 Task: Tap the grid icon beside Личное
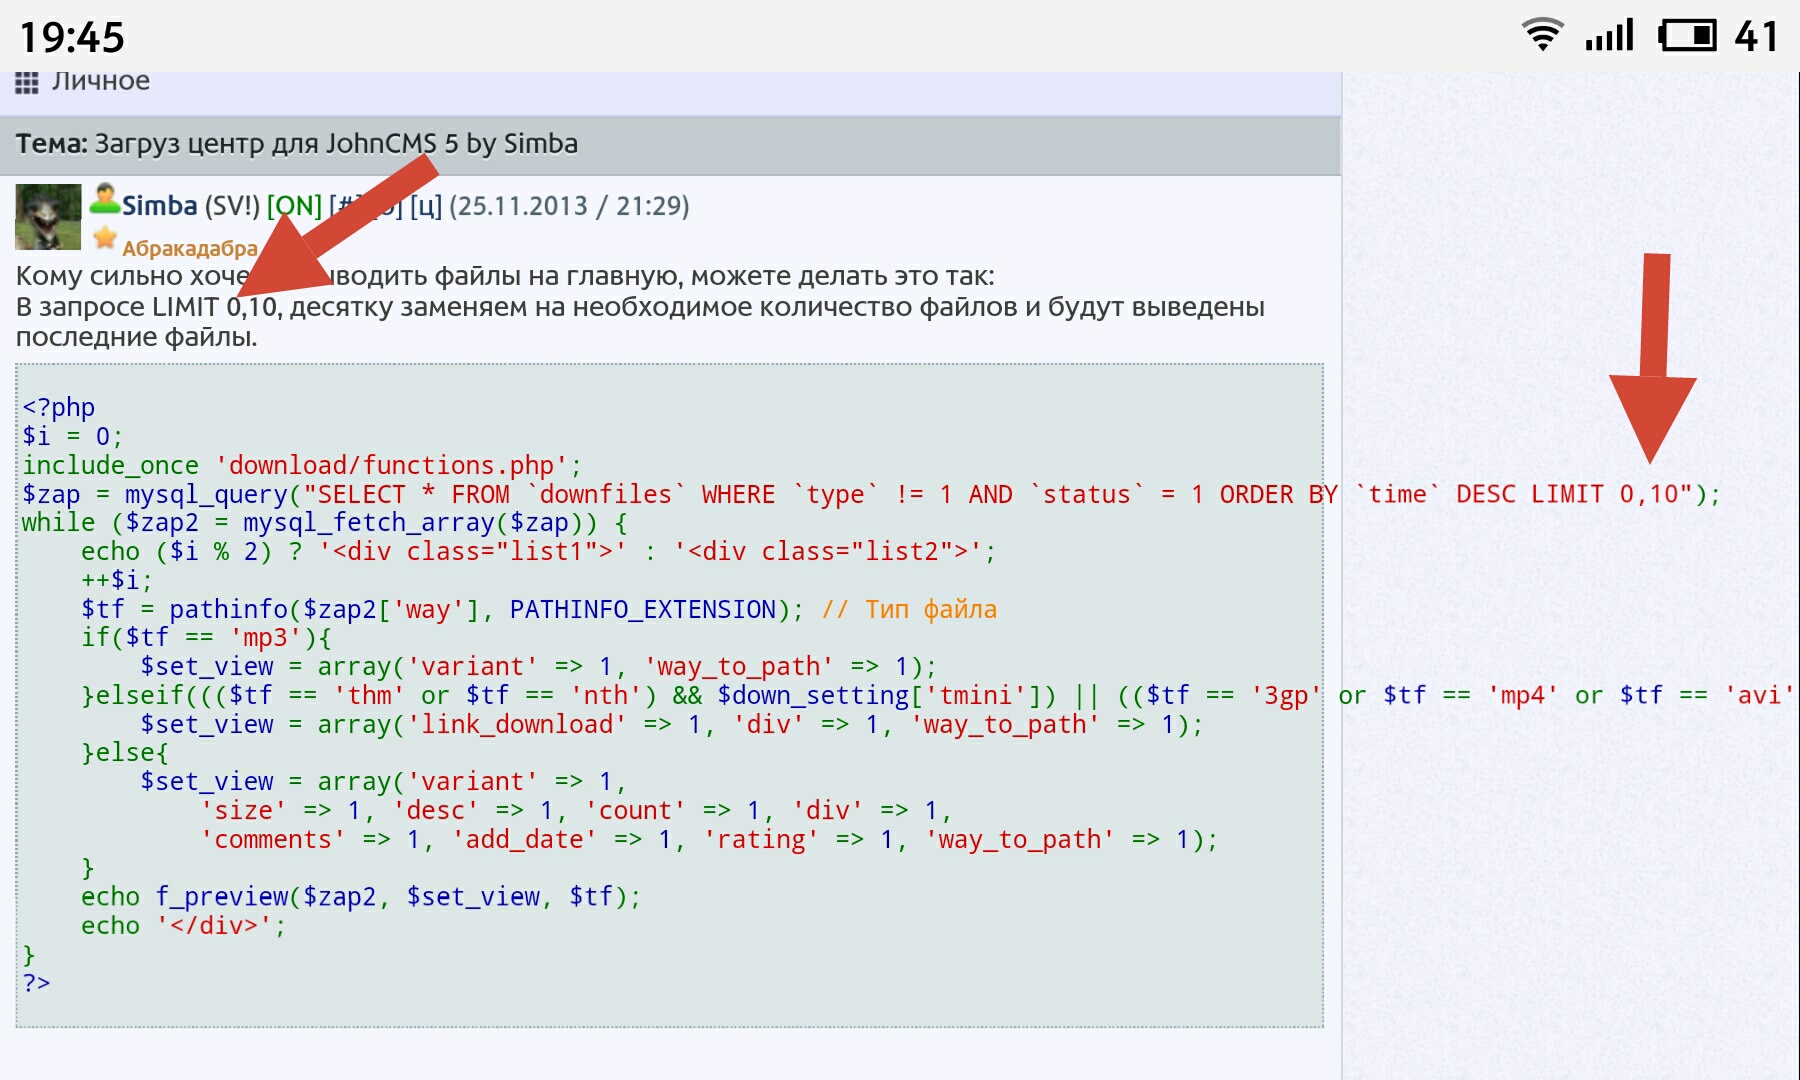[27, 82]
